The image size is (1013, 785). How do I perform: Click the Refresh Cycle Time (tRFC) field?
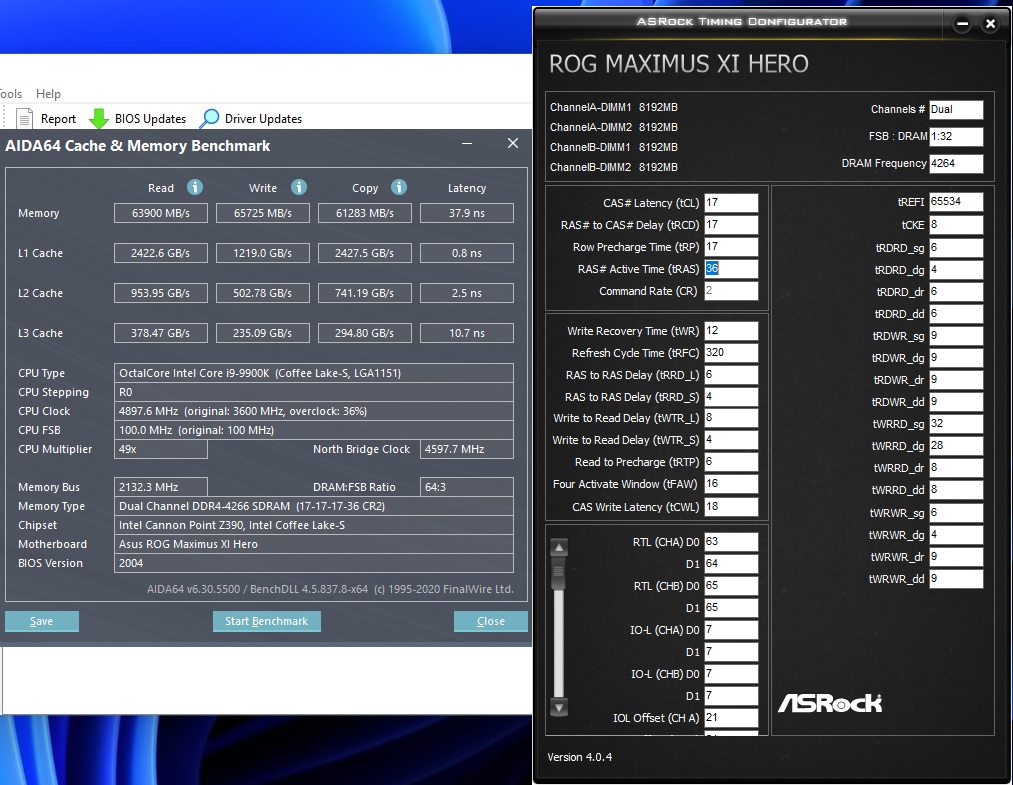click(731, 353)
